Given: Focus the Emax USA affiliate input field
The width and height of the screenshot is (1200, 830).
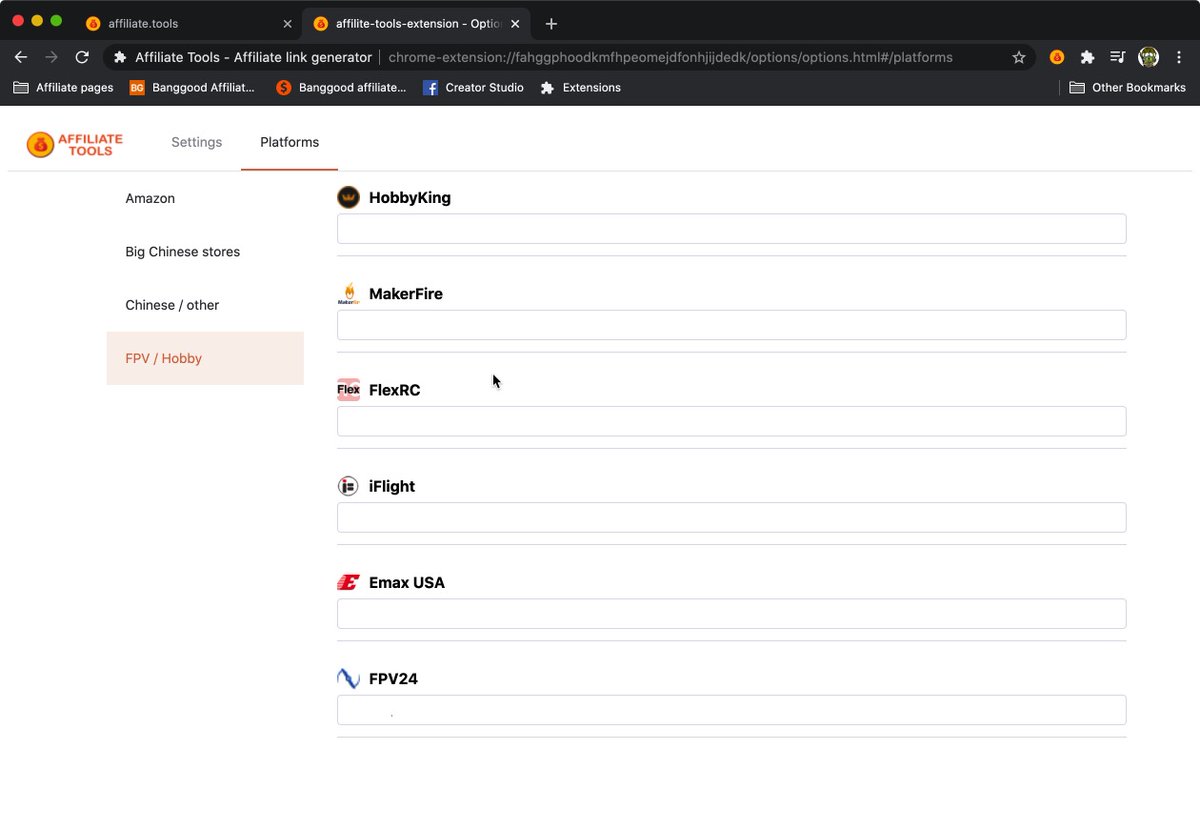Looking at the screenshot, I should point(731,613).
